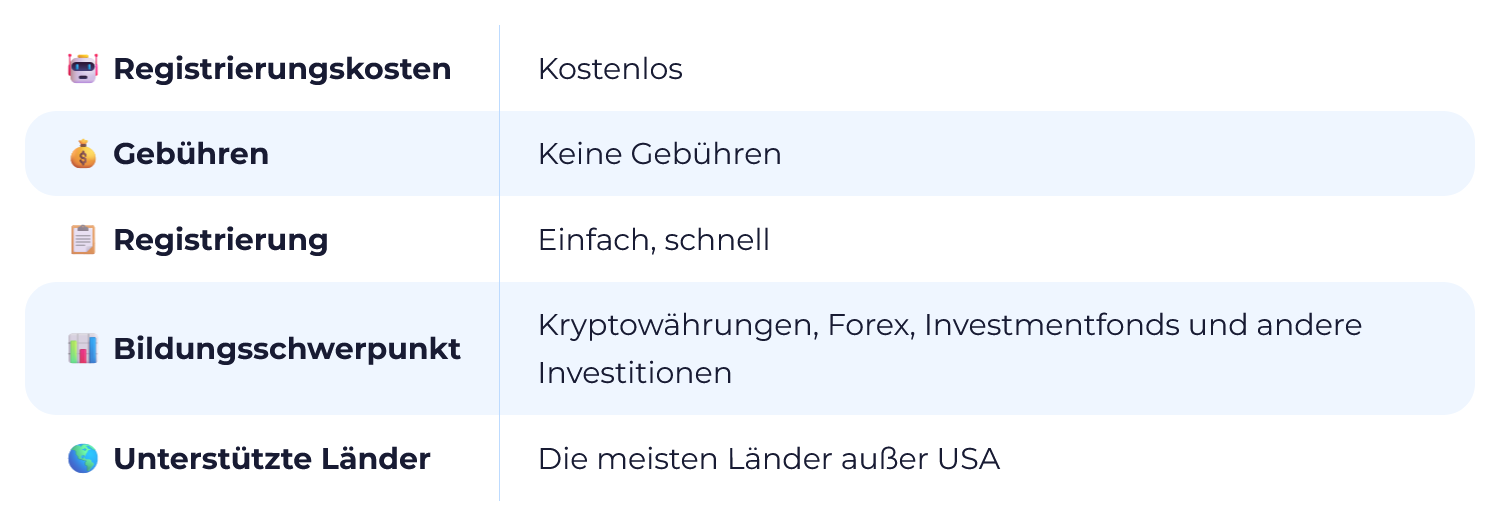1500x525 pixels.
Task: Click the bar chart icon beside Bildungsschwerpunkt
Action: pos(83,349)
